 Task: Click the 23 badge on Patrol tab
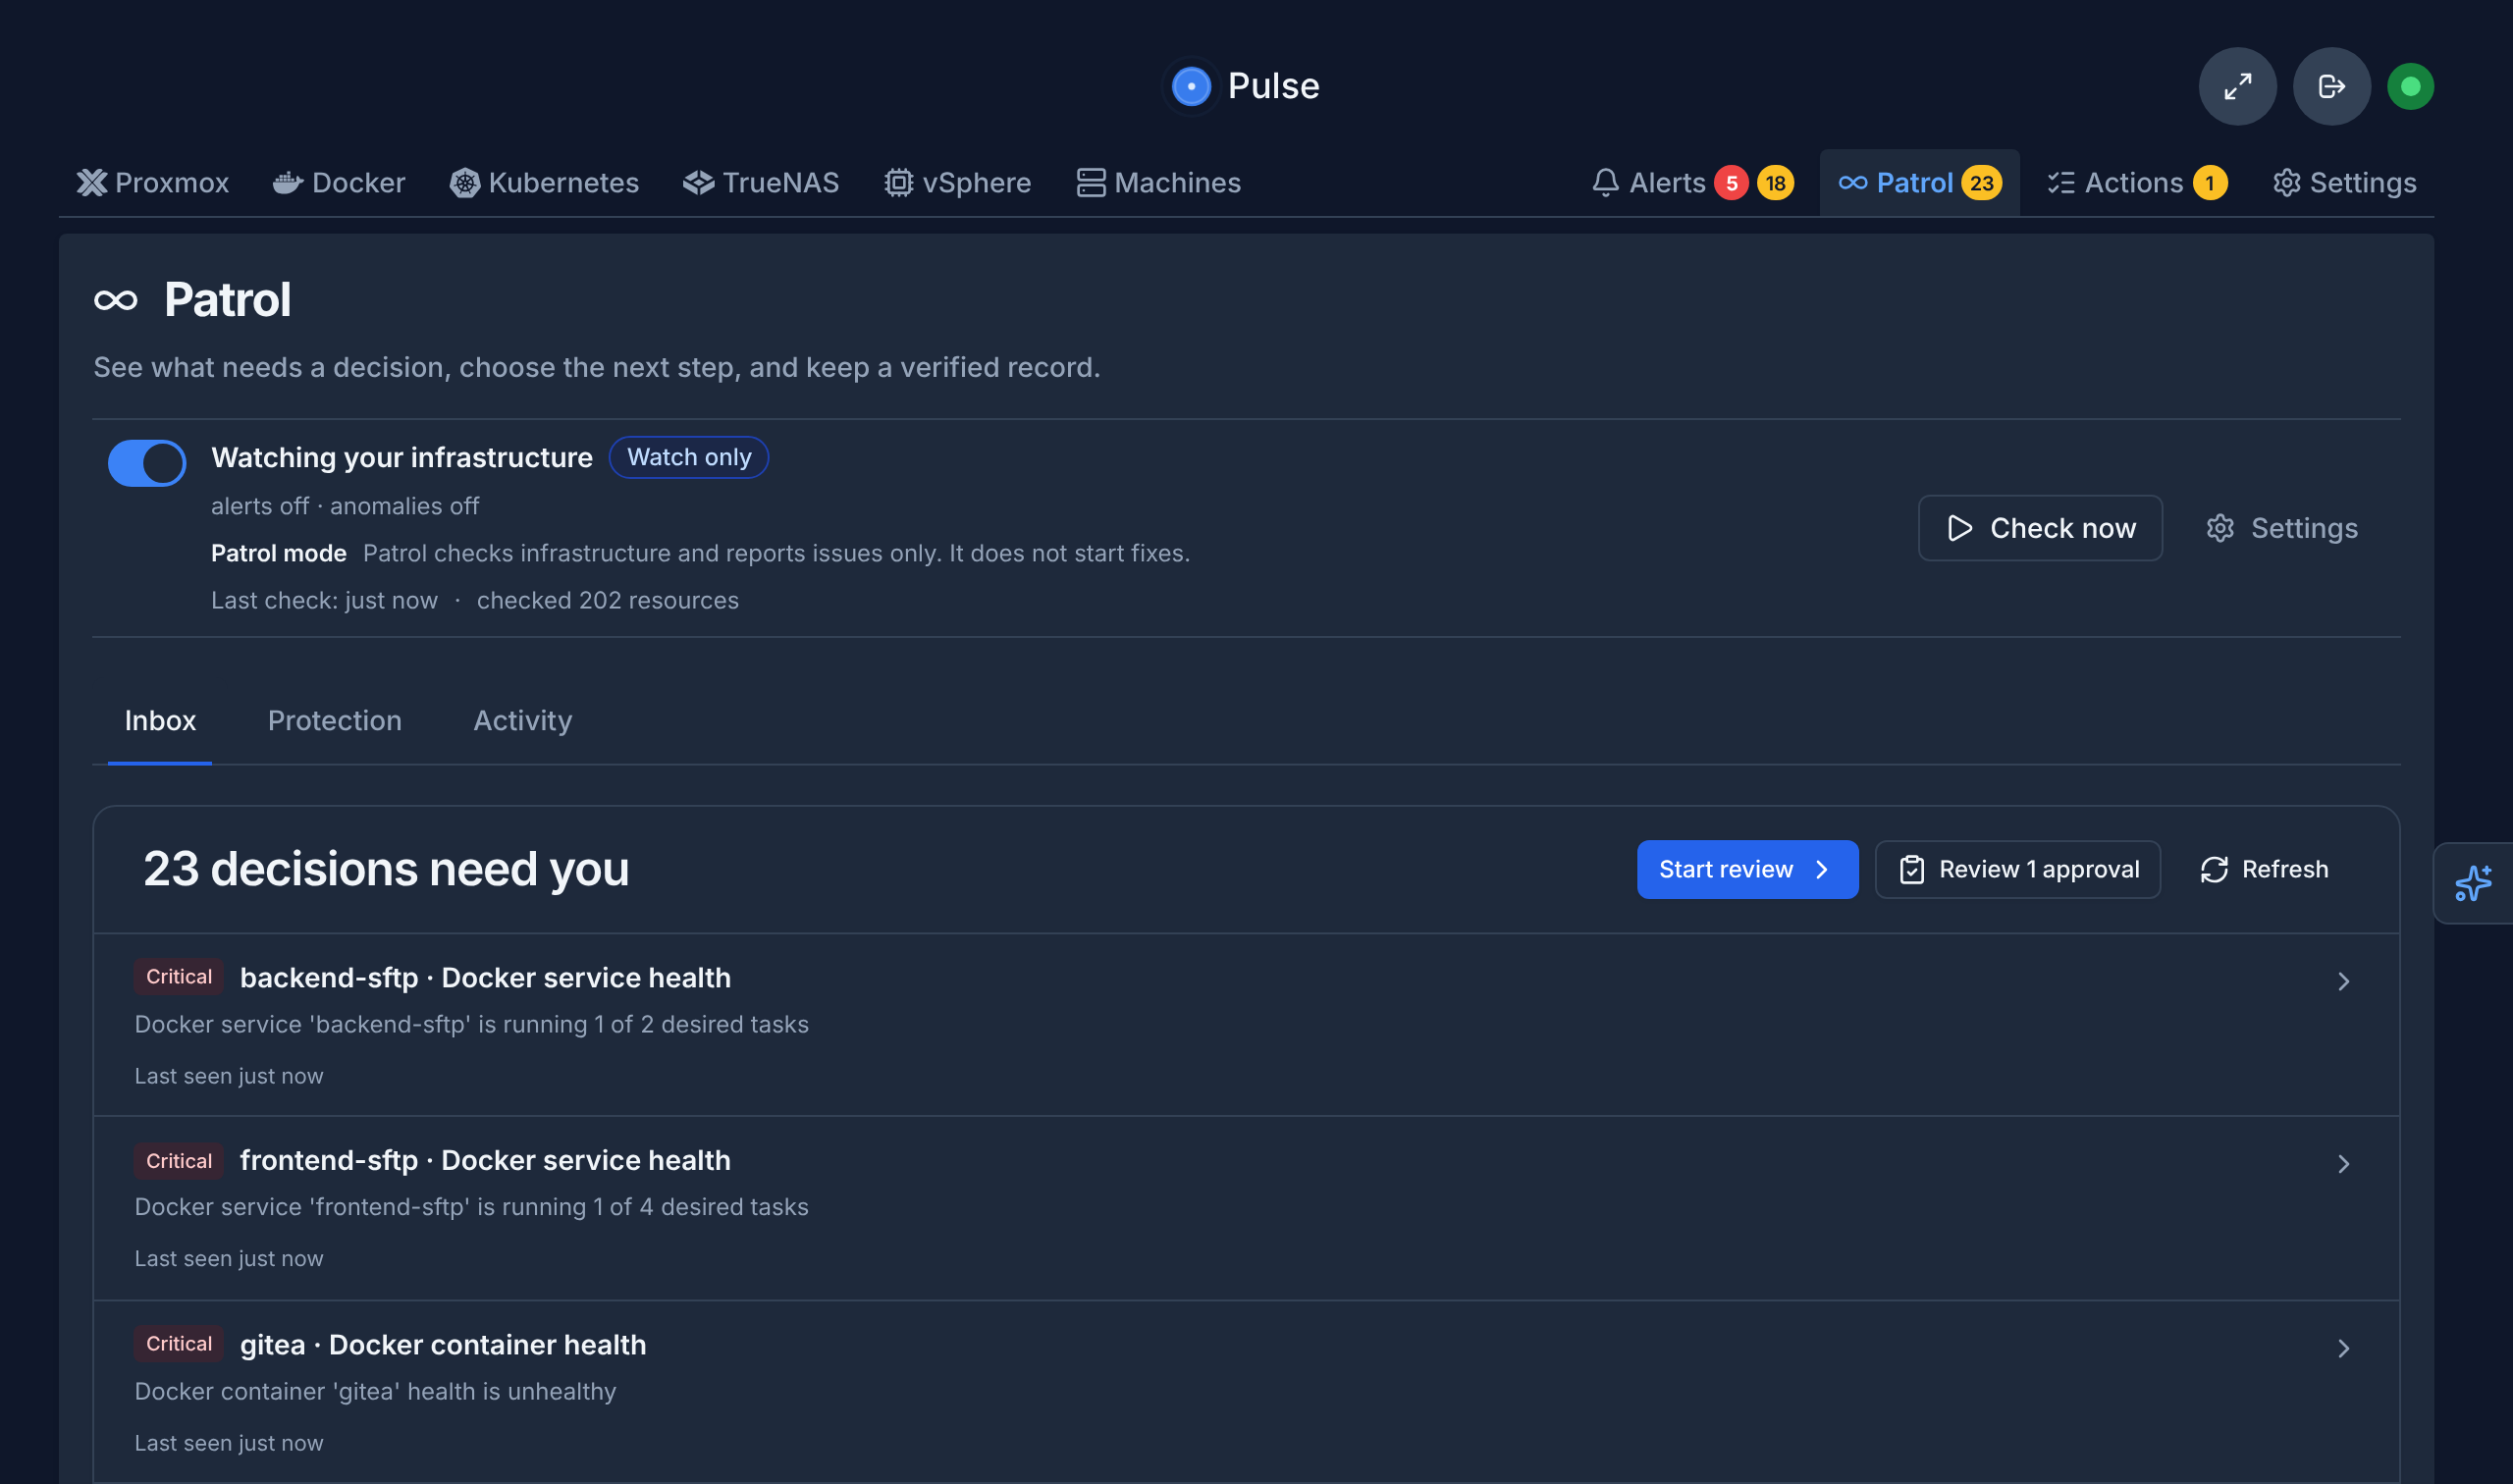[1981, 183]
